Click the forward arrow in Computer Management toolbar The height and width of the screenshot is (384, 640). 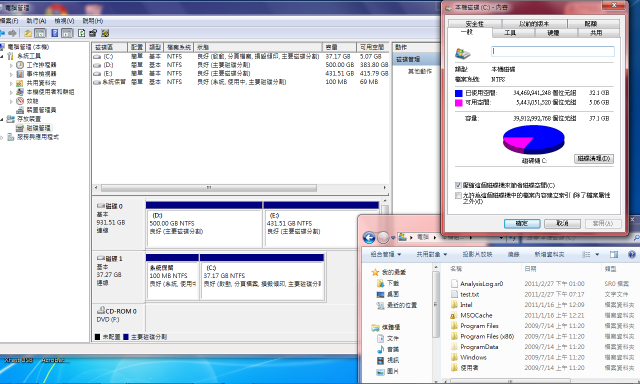click(x=13, y=33)
